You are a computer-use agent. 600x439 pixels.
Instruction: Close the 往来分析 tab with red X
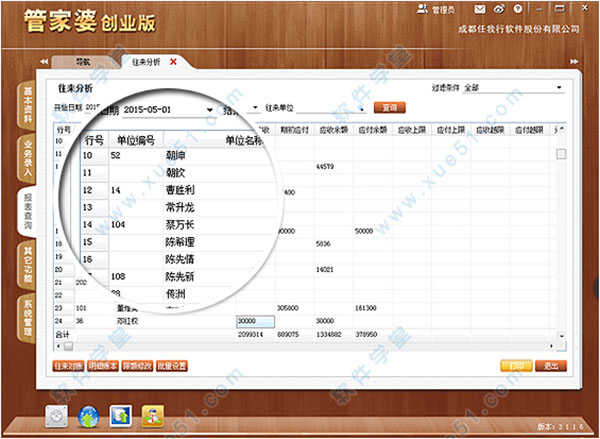(173, 61)
